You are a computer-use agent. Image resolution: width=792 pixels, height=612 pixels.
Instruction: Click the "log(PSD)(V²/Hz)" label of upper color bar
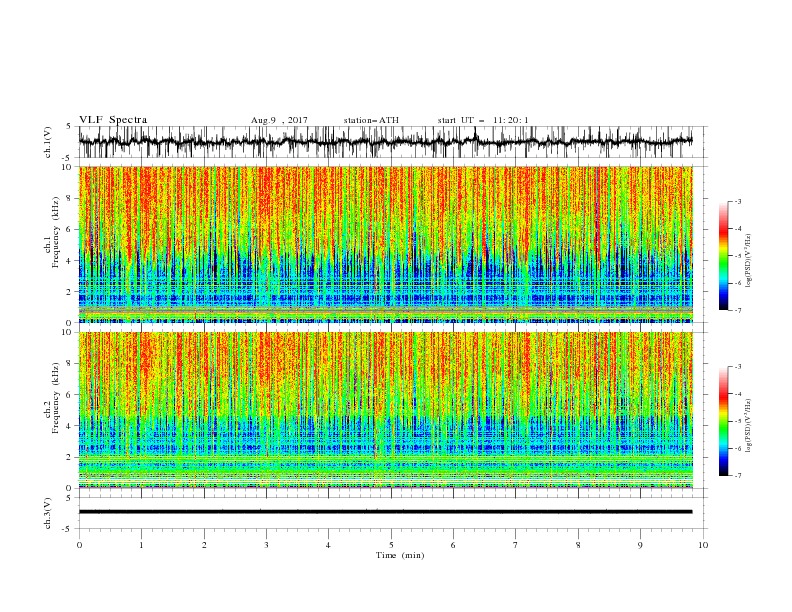749,261
